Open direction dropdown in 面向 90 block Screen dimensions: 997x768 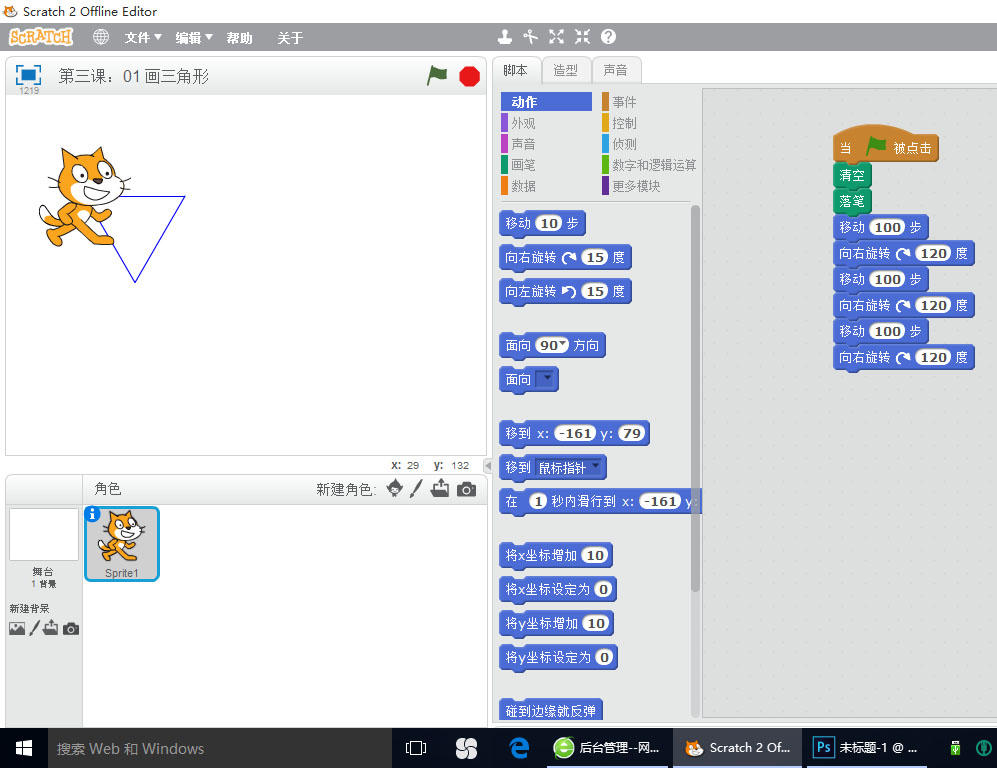[563, 344]
